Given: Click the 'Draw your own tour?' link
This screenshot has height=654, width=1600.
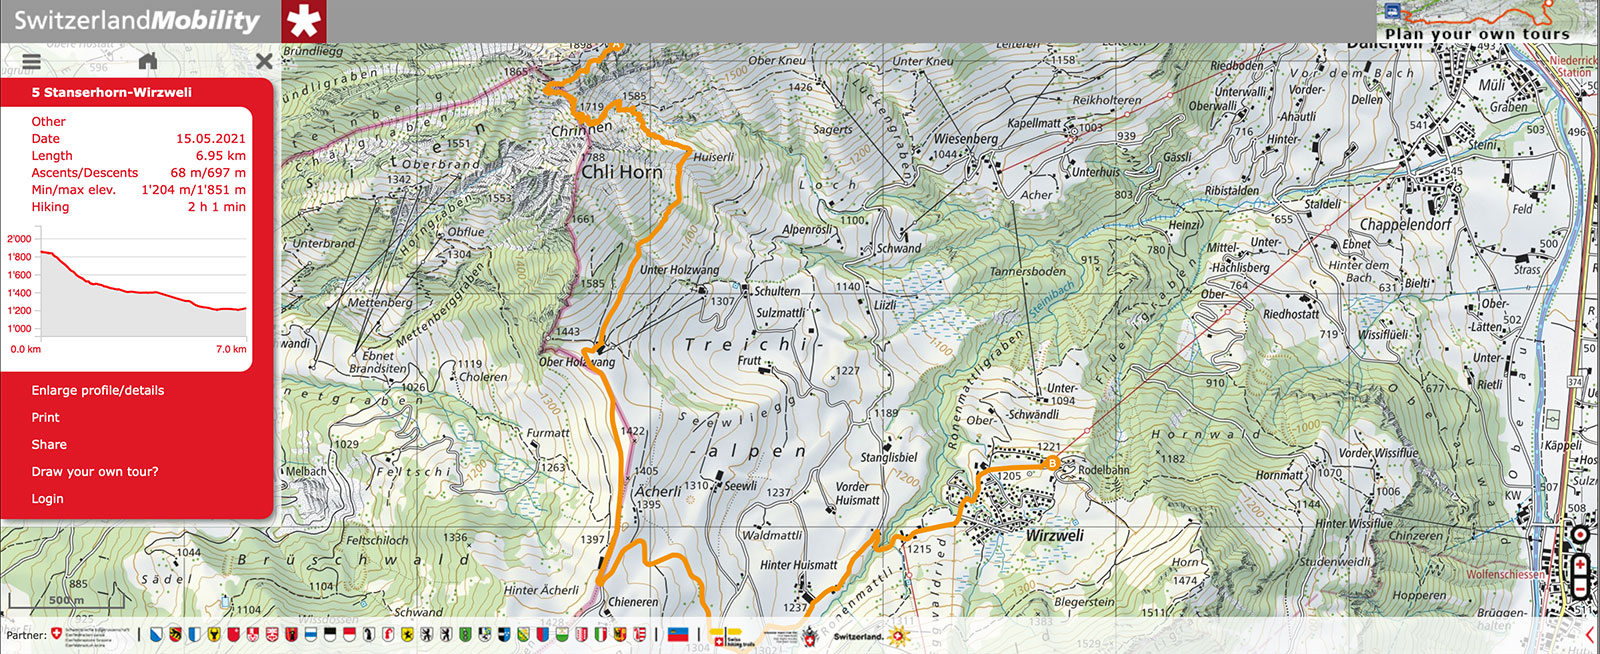Looking at the screenshot, I should pos(95,471).
